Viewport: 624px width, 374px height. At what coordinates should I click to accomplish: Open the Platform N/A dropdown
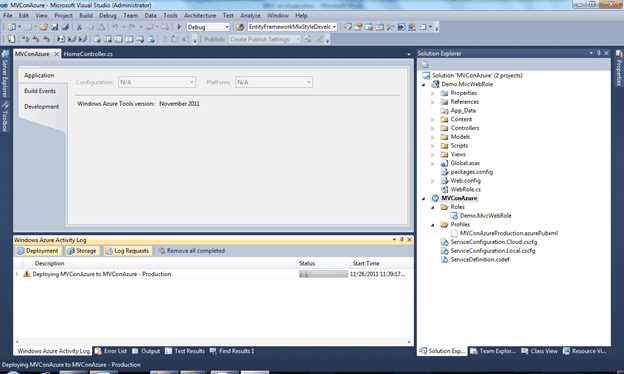coord(274,82)
